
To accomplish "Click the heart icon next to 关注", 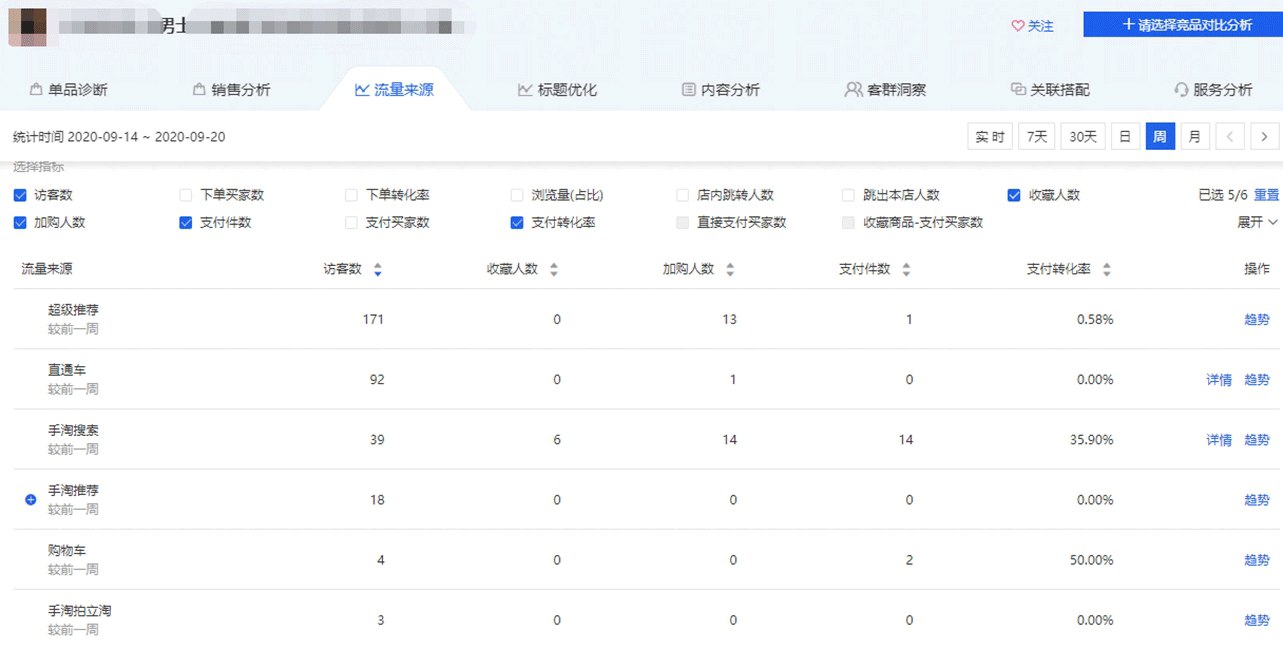I will (1017, 26).
